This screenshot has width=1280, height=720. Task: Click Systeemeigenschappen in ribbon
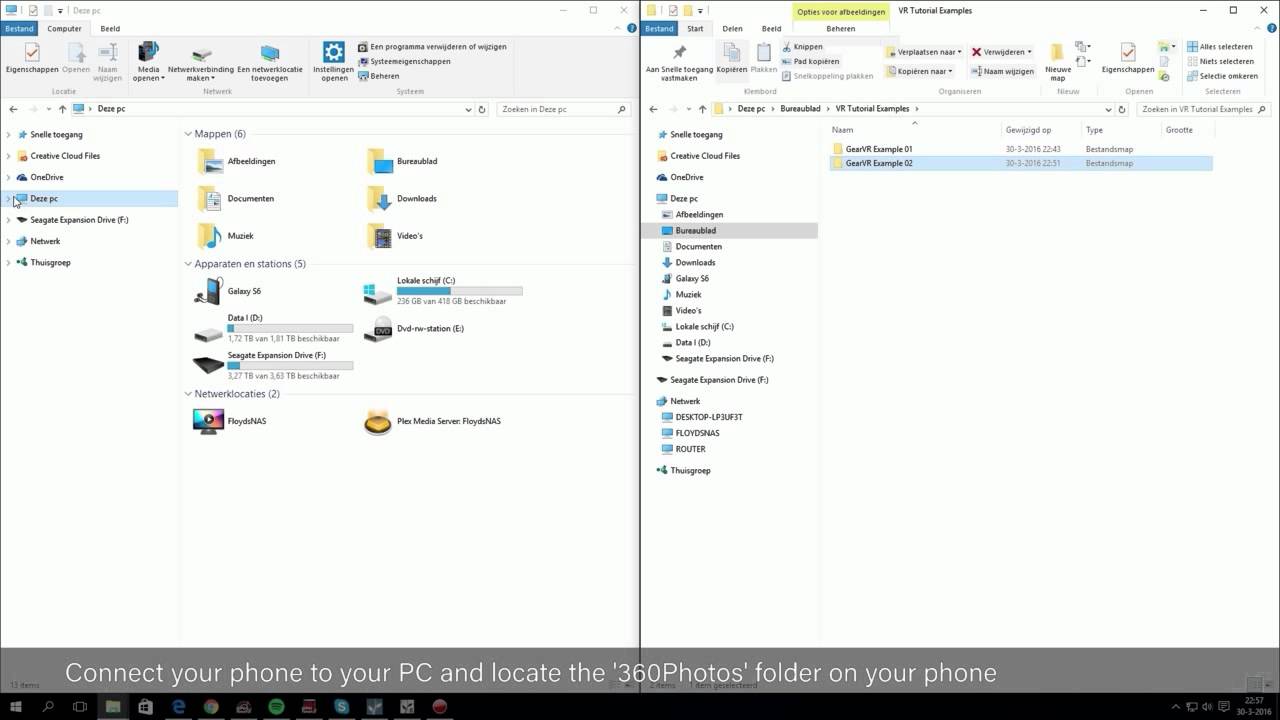click(x=404, y=61)
